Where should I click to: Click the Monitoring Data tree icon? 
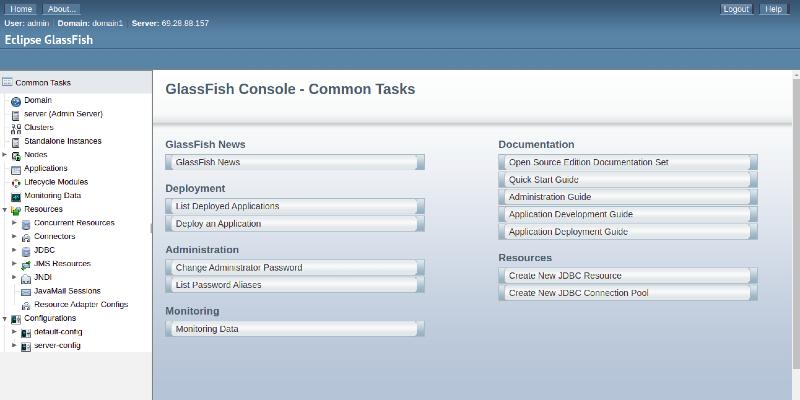[16, 197]
